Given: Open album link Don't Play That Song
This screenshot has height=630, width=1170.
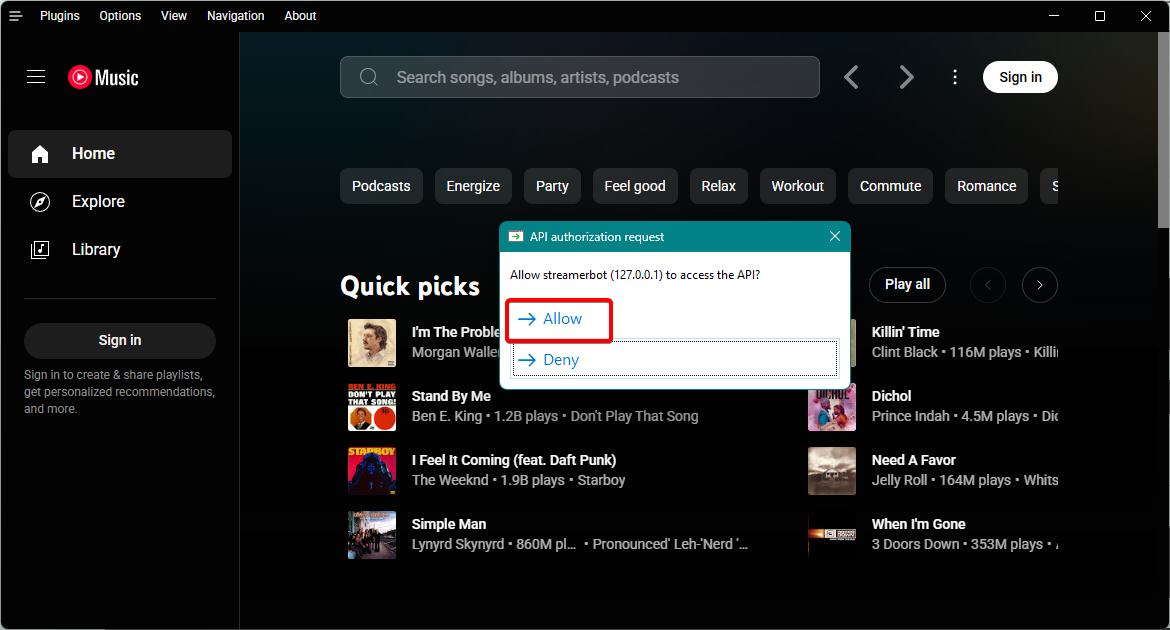Looking at the screenshot, I should coord(634,417).
